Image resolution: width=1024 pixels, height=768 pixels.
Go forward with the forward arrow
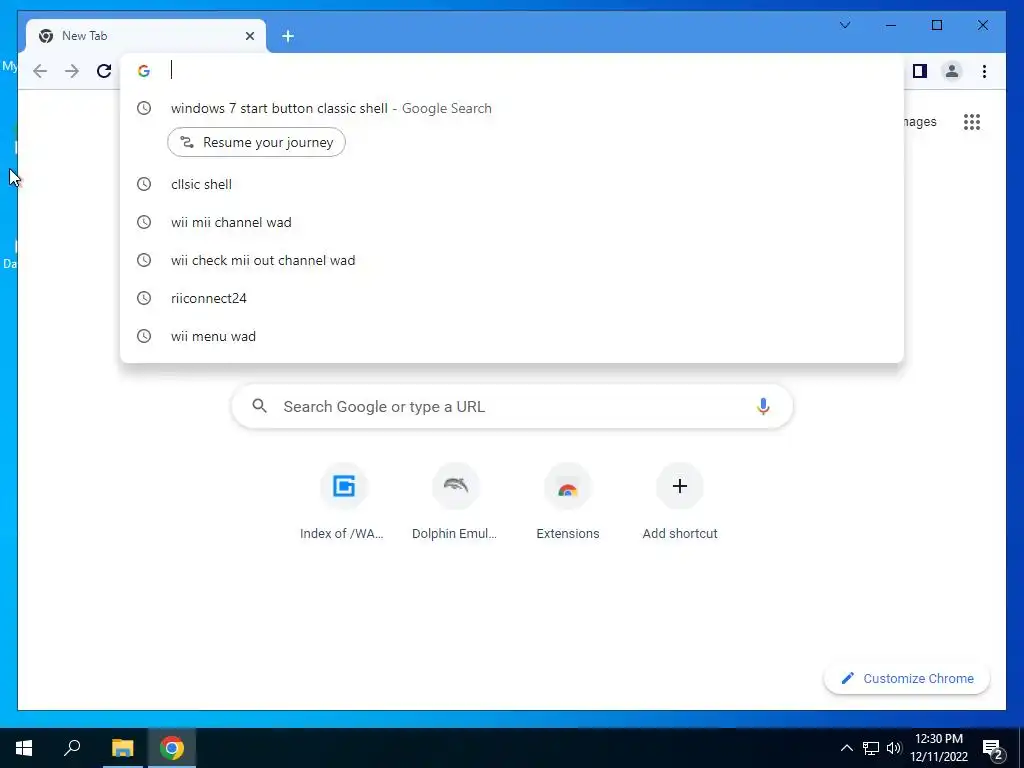click(72, 71)
